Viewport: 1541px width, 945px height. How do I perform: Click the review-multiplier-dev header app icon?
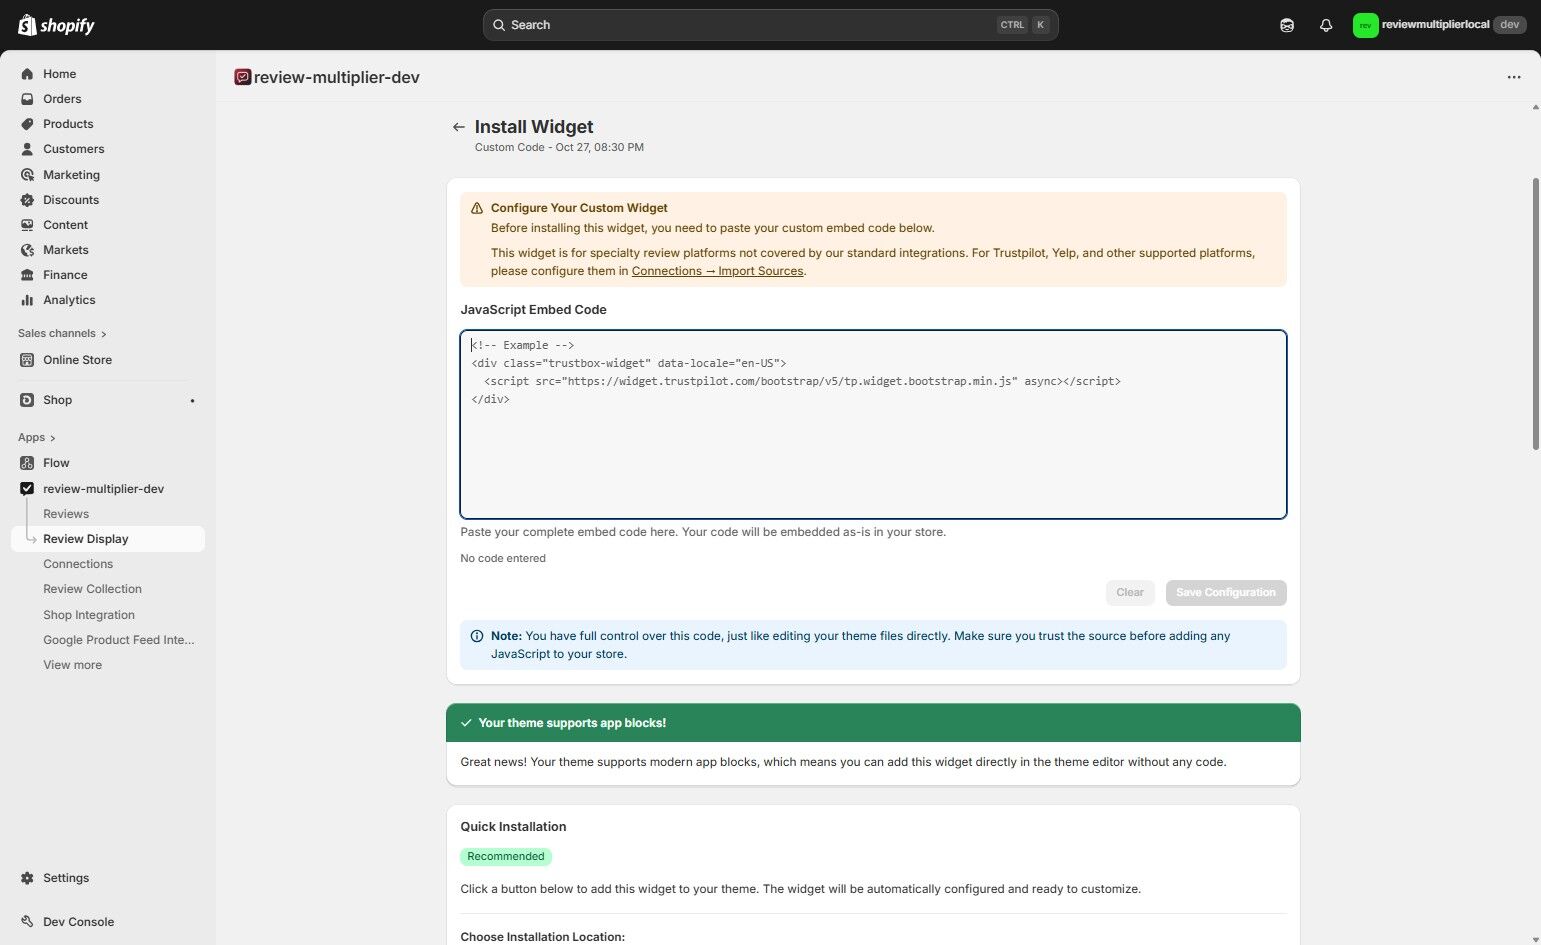tap(242, 77)
